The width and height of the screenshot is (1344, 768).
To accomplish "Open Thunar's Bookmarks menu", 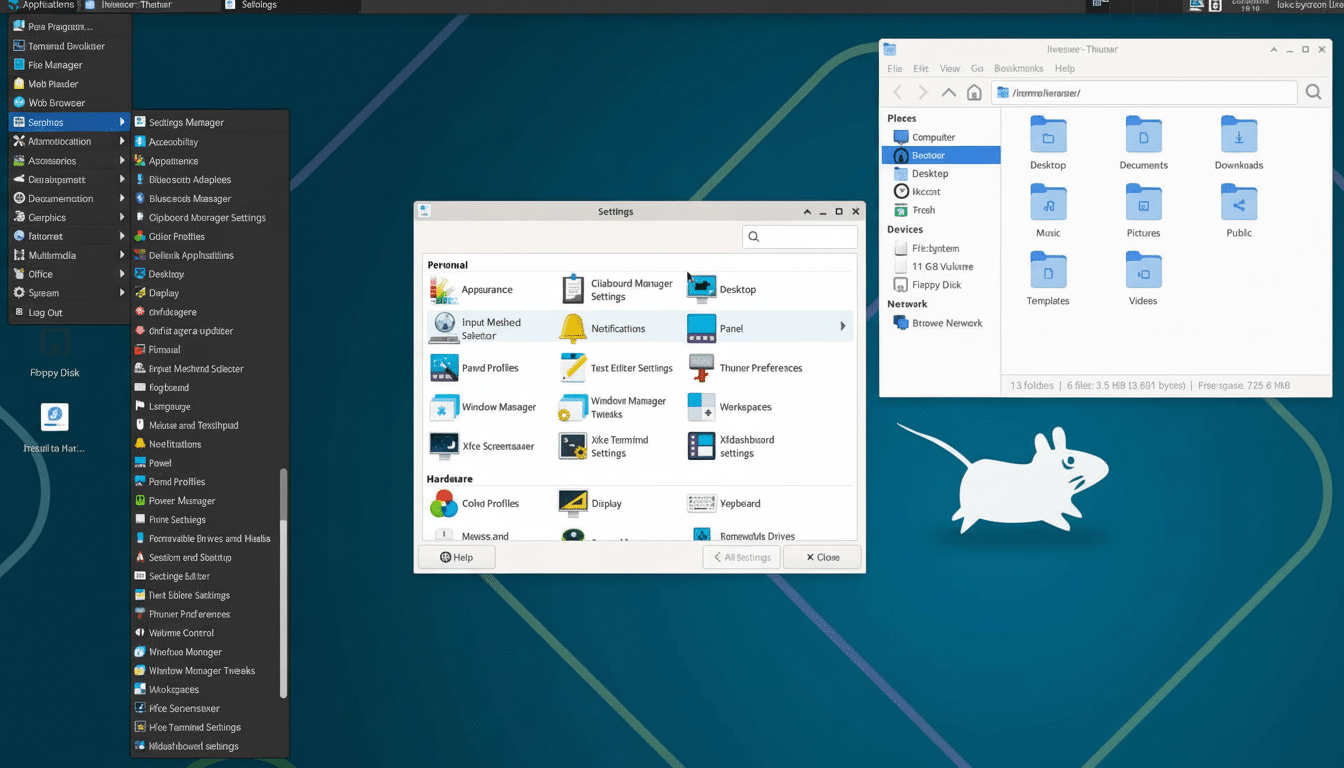I will 1018,68.
